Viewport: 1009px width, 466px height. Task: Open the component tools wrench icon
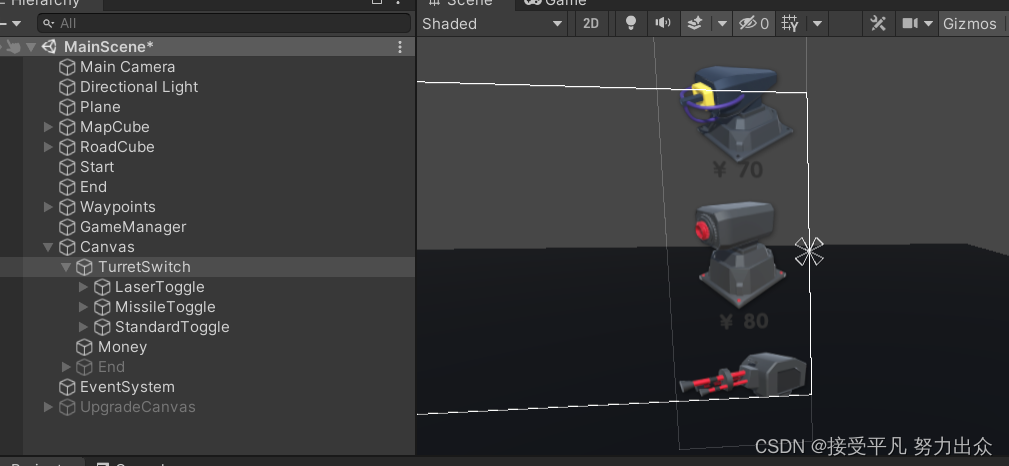pyautogui.click(x=878, y=24)
